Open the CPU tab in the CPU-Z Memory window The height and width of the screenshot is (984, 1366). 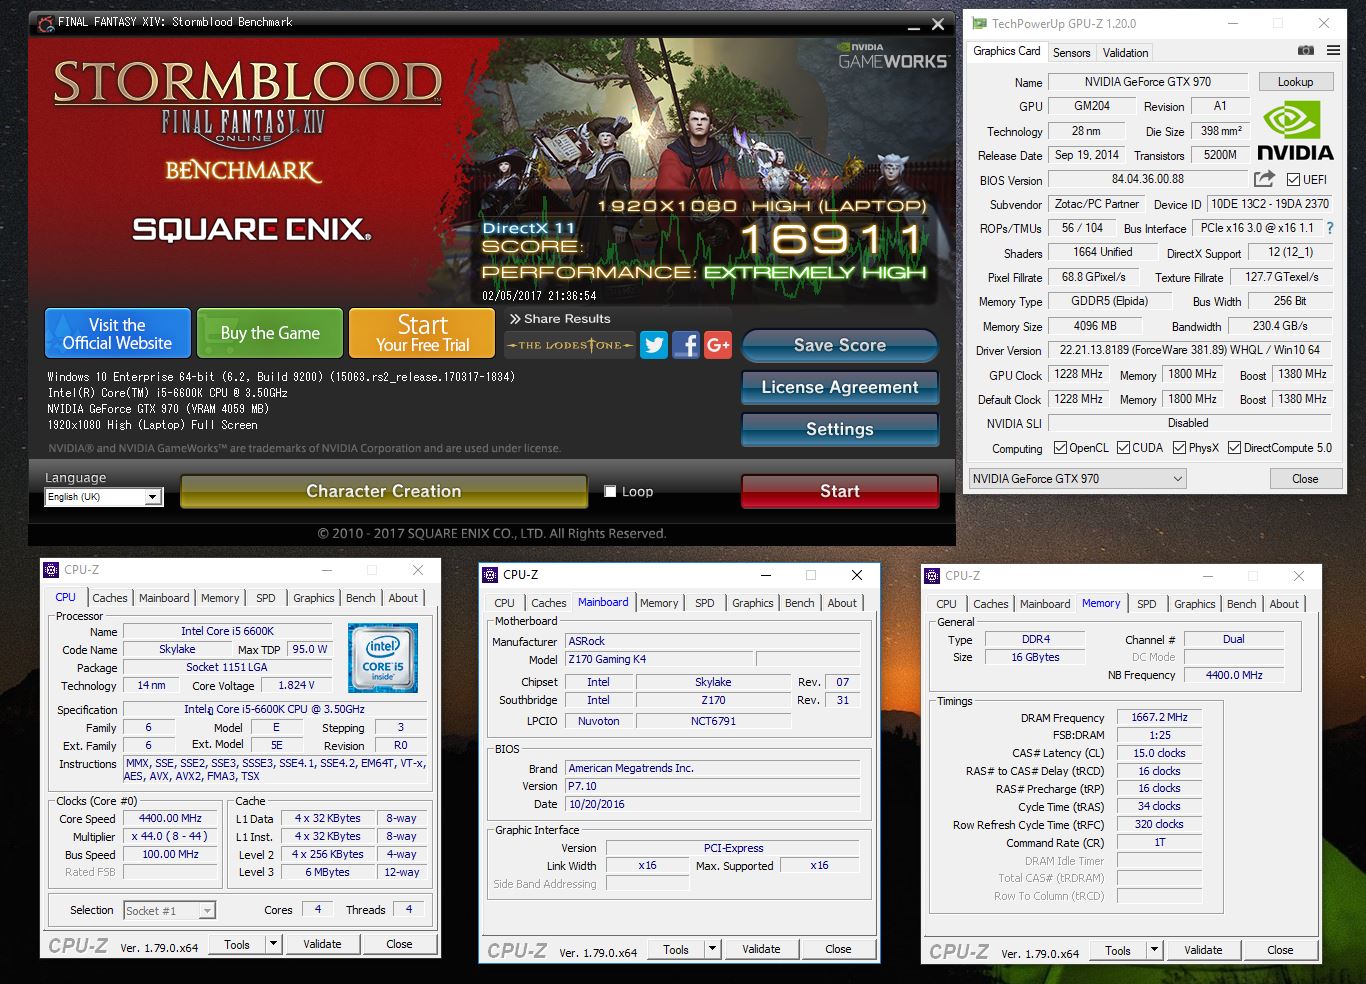tap(946, 604)
